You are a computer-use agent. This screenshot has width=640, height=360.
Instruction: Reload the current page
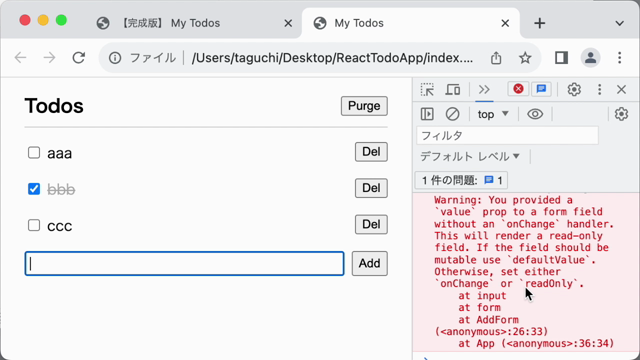(x=79, y=58)
